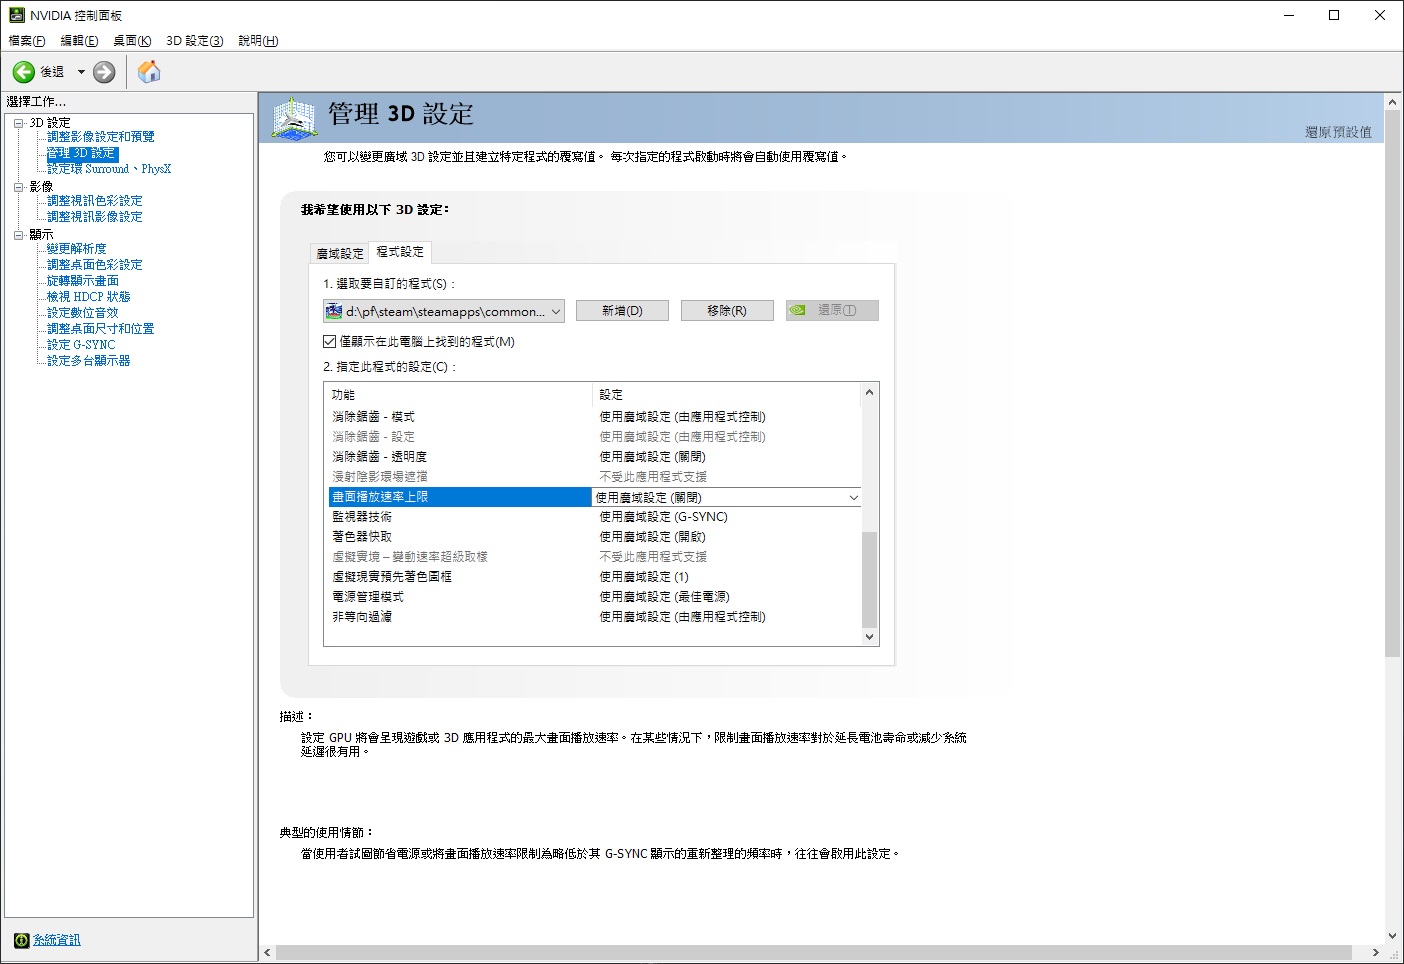Select the 著色器快取 row
Viewport: 1404px width, 964px height.
pos(593,537)
